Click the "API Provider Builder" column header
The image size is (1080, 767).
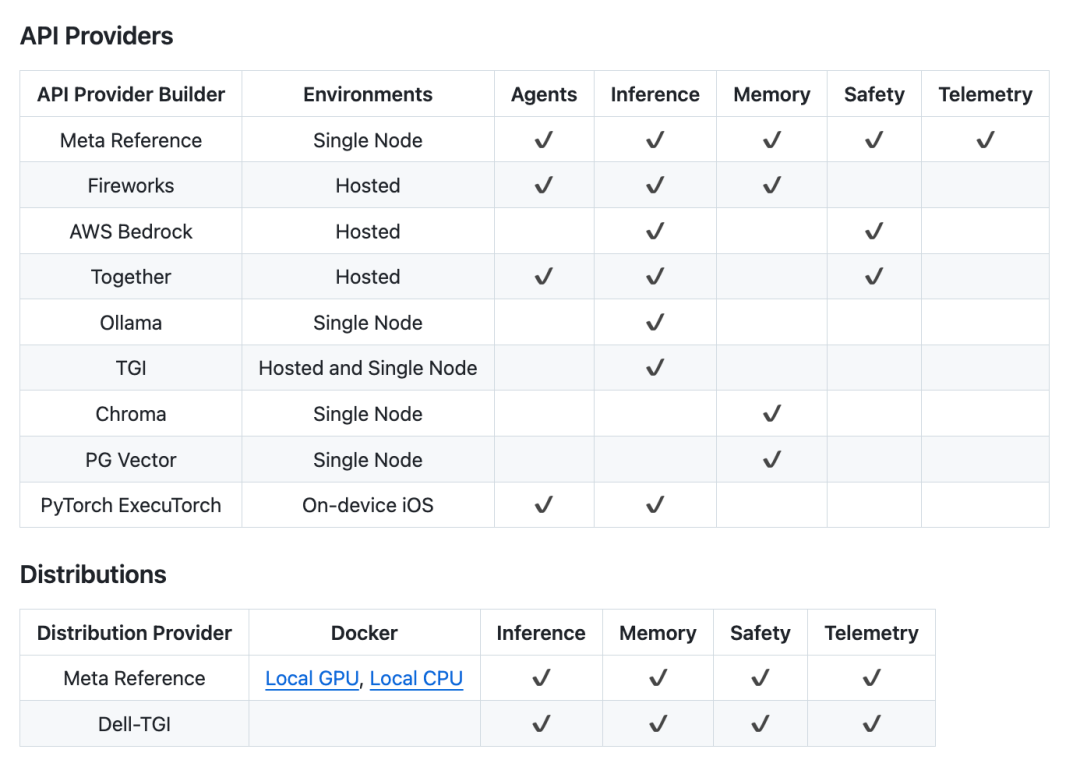pyautogui.click(x=131, y=94)
